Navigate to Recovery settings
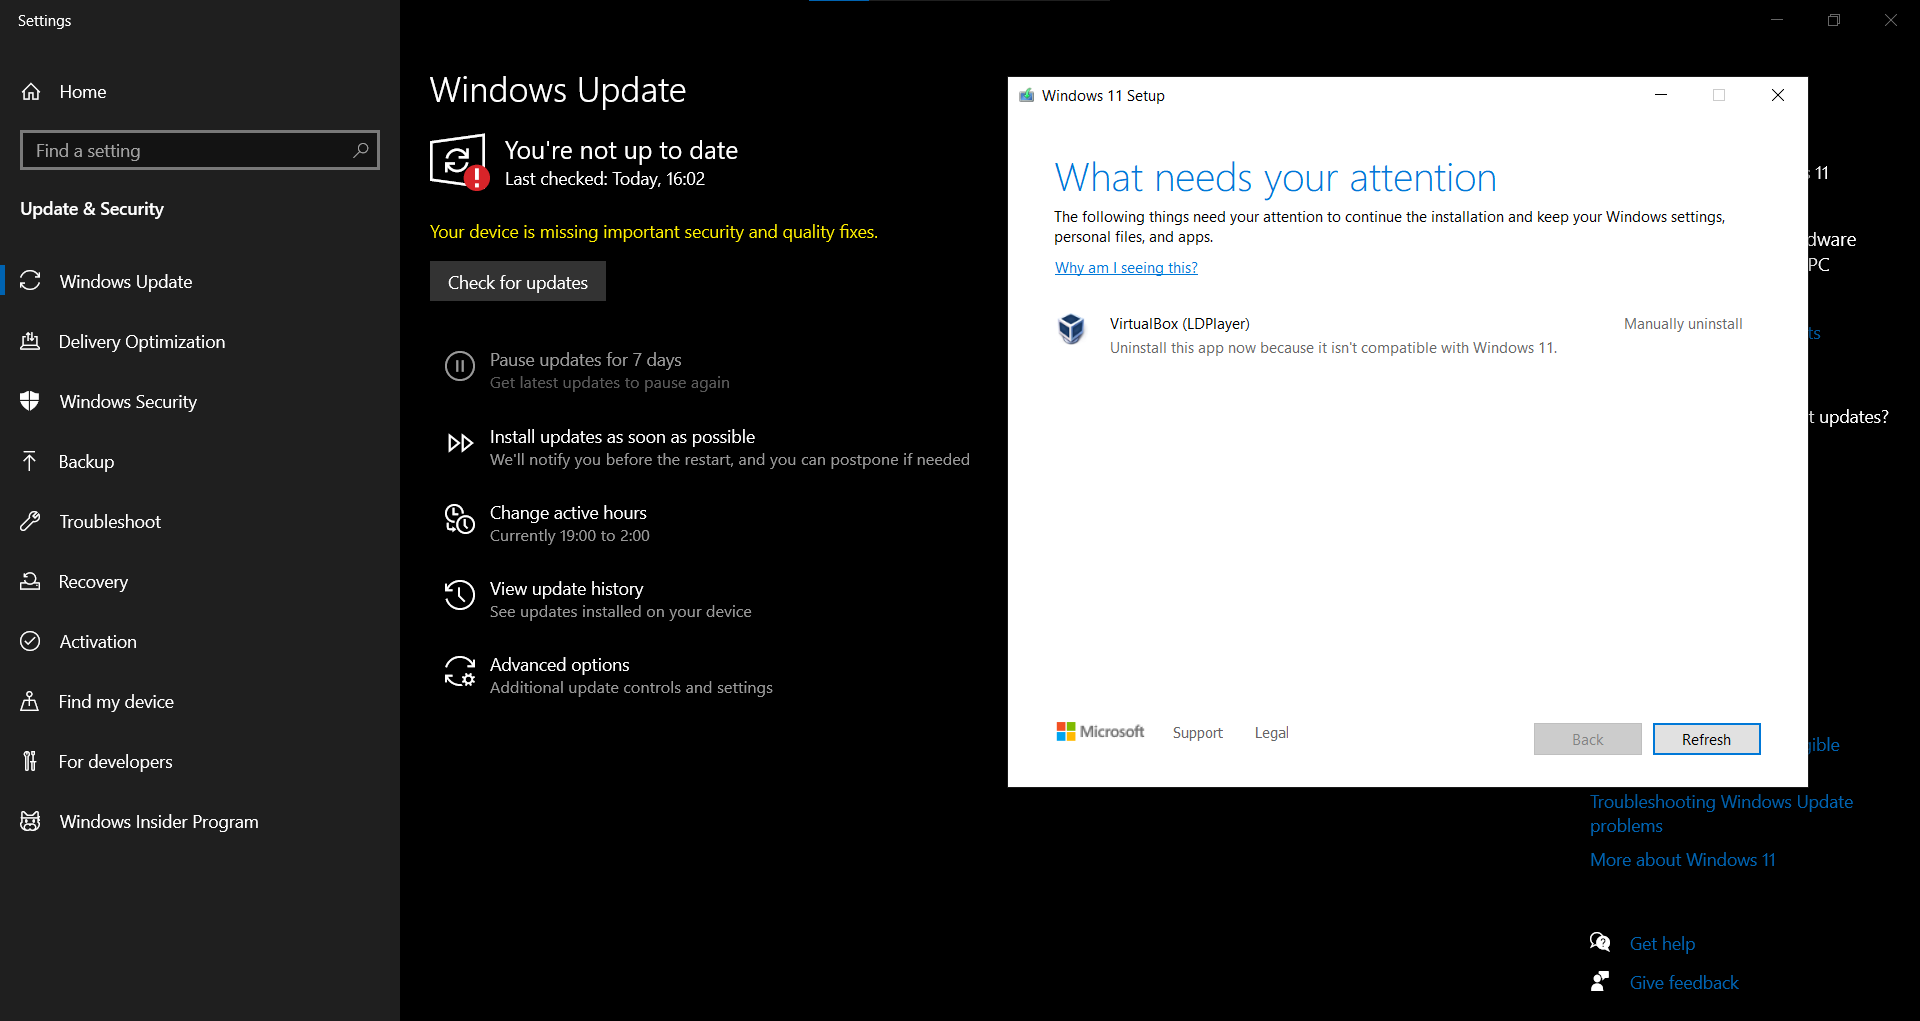1920x1021 pixels. (200, 581)
